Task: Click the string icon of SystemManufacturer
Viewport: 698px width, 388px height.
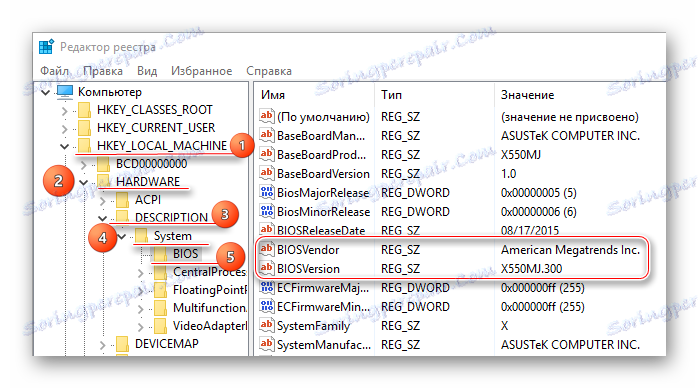Action: tap(267, 345)
